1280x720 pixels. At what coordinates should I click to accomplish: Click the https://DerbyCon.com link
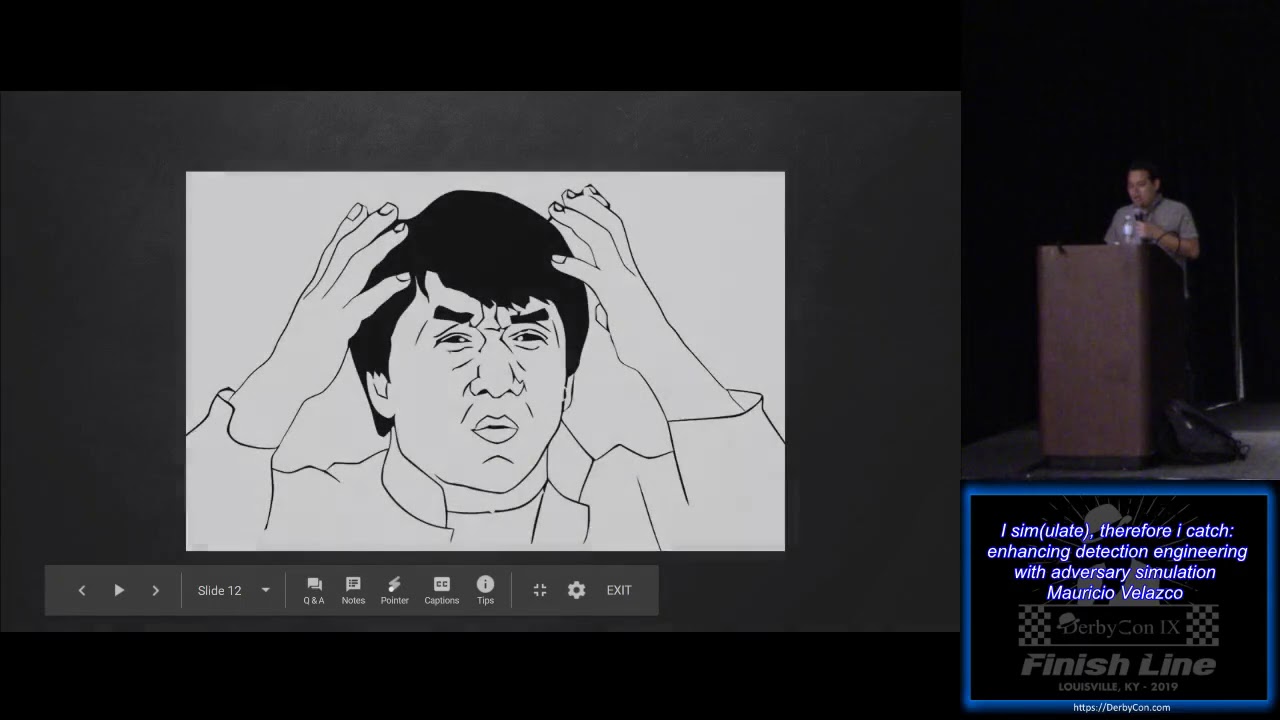1121,707
